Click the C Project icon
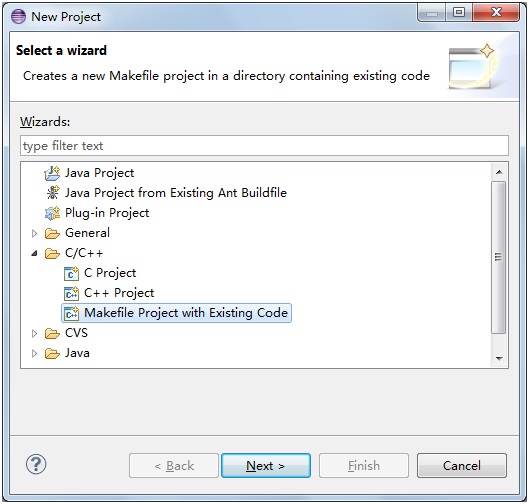This screenshot has height=504, width=529. (x=71, y=273)
